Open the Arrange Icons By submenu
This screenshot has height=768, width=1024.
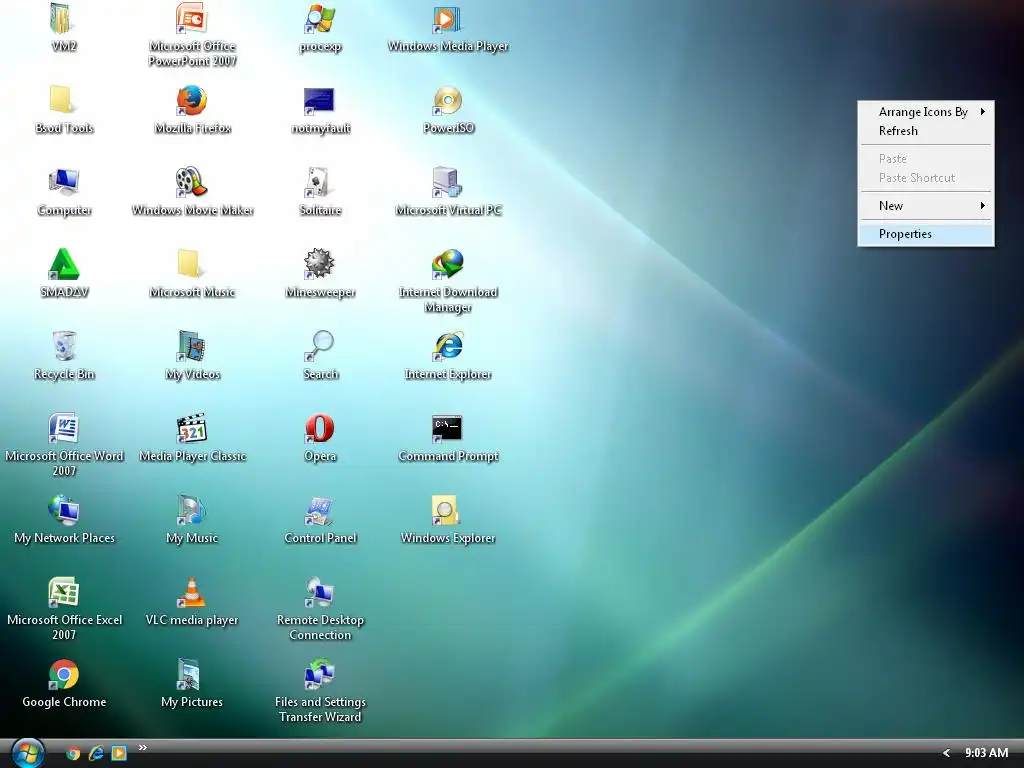click(x=926, y=112)
